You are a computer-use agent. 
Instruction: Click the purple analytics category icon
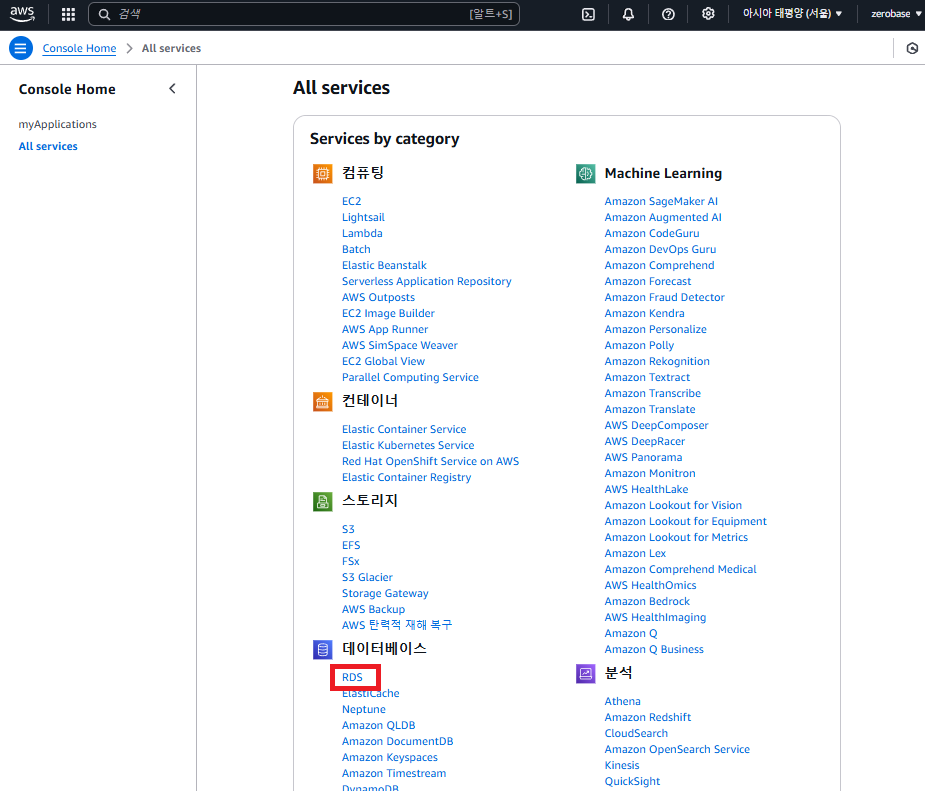pos(585,674)
